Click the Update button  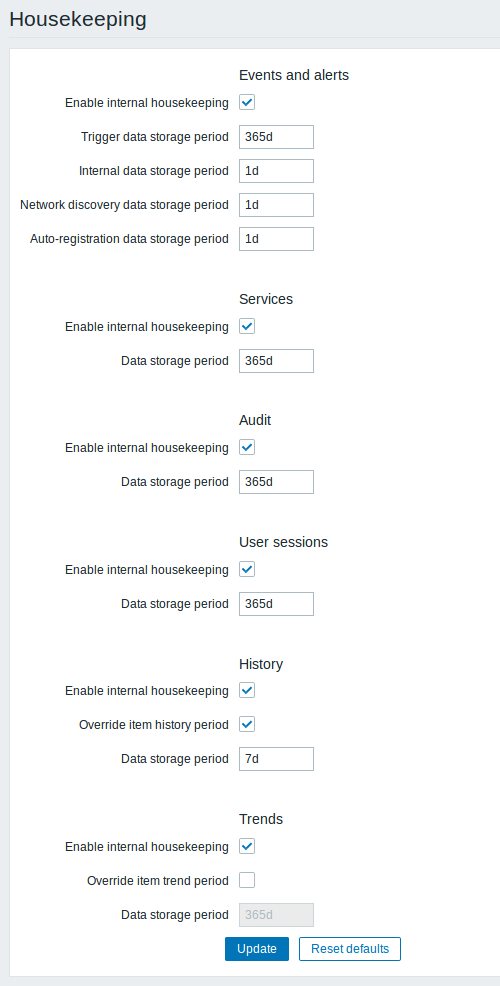[257, 949]
